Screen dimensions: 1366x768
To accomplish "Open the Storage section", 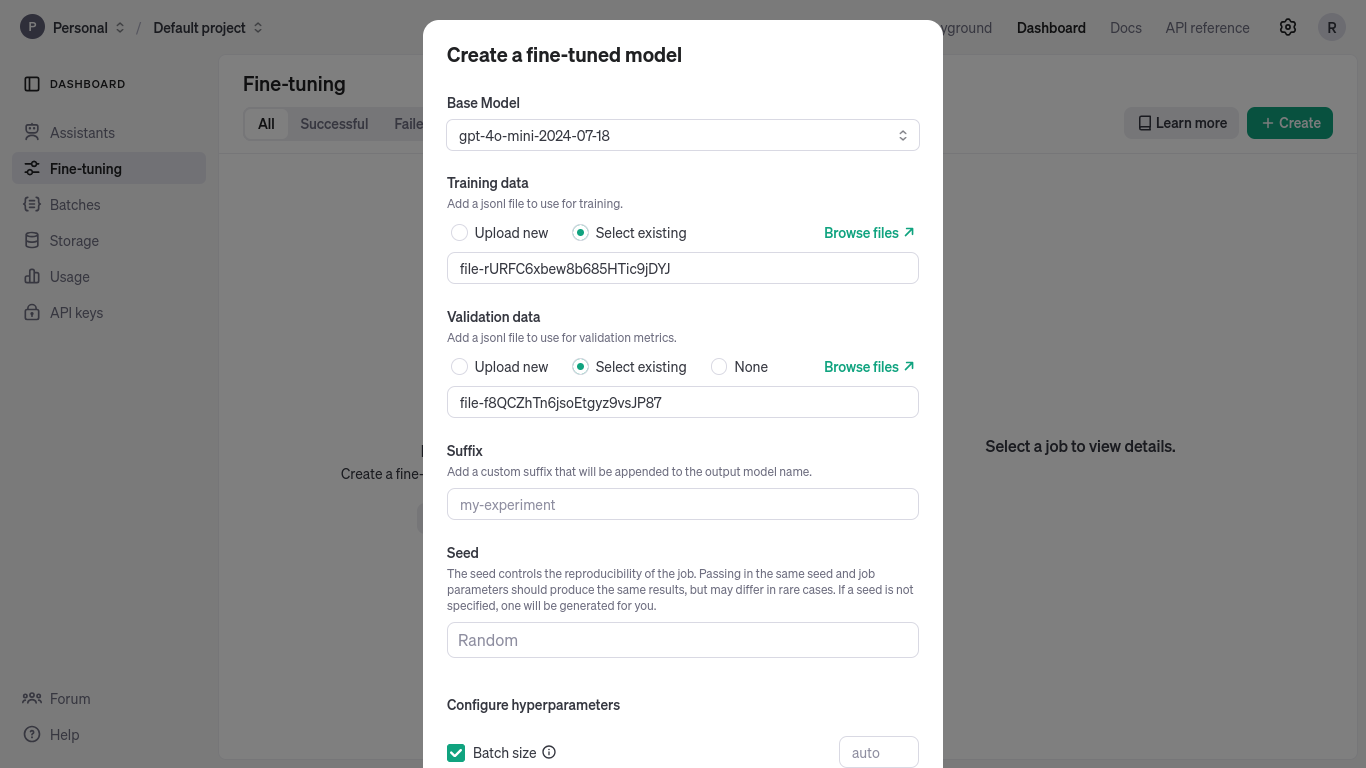I will (75, 240).
